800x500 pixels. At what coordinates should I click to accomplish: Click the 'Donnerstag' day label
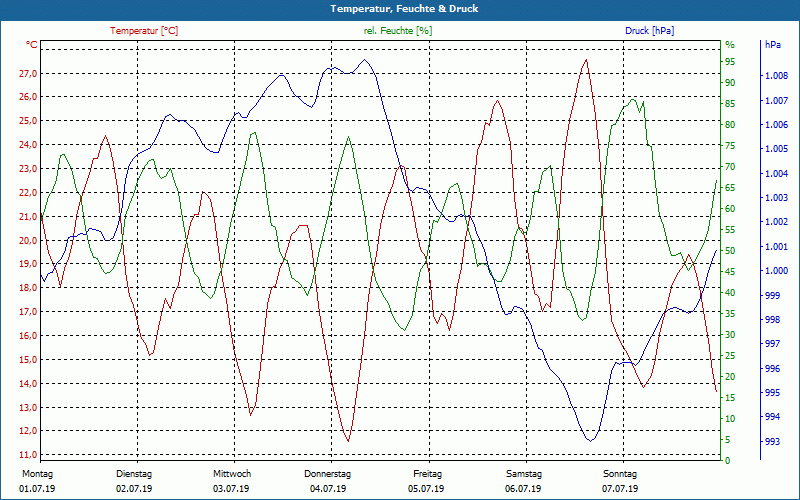point(328,474)
